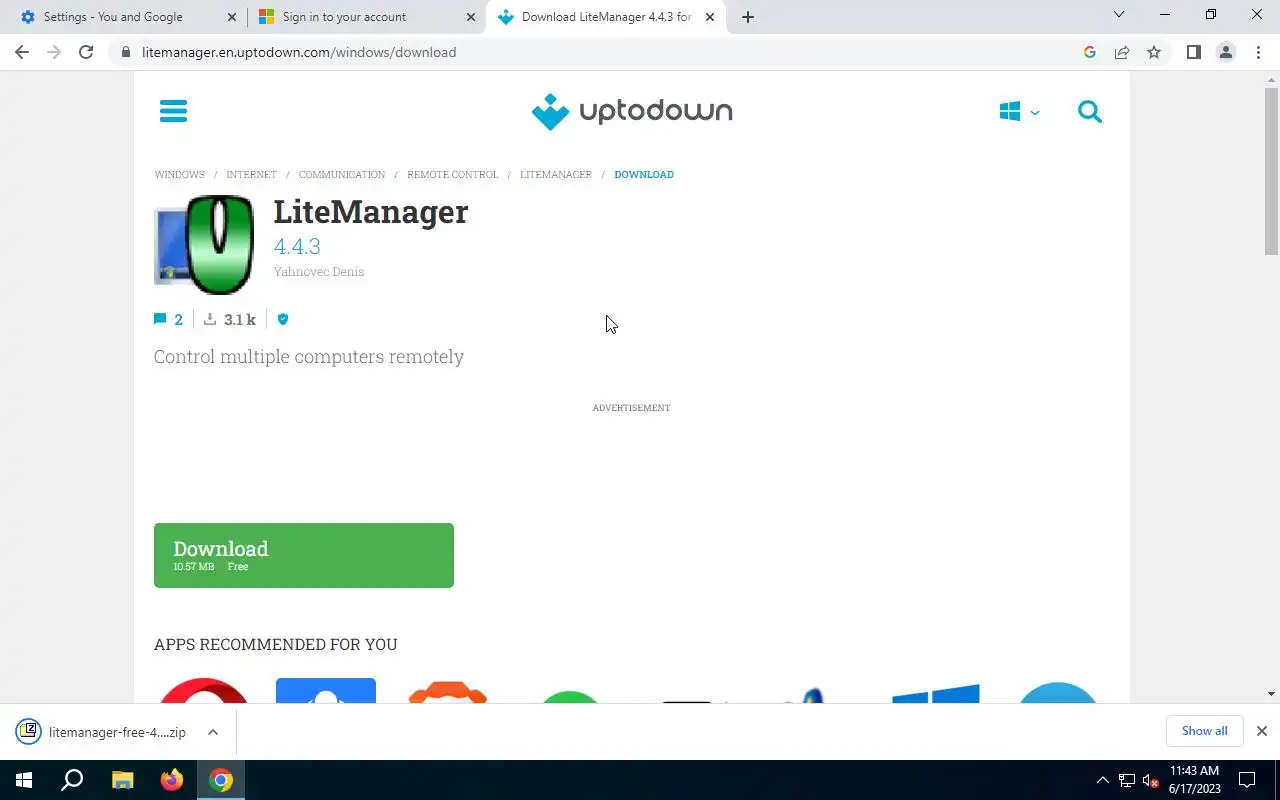Reload the current page
This screenshot has width=1280, height=800.
click(x=86, y=52)
